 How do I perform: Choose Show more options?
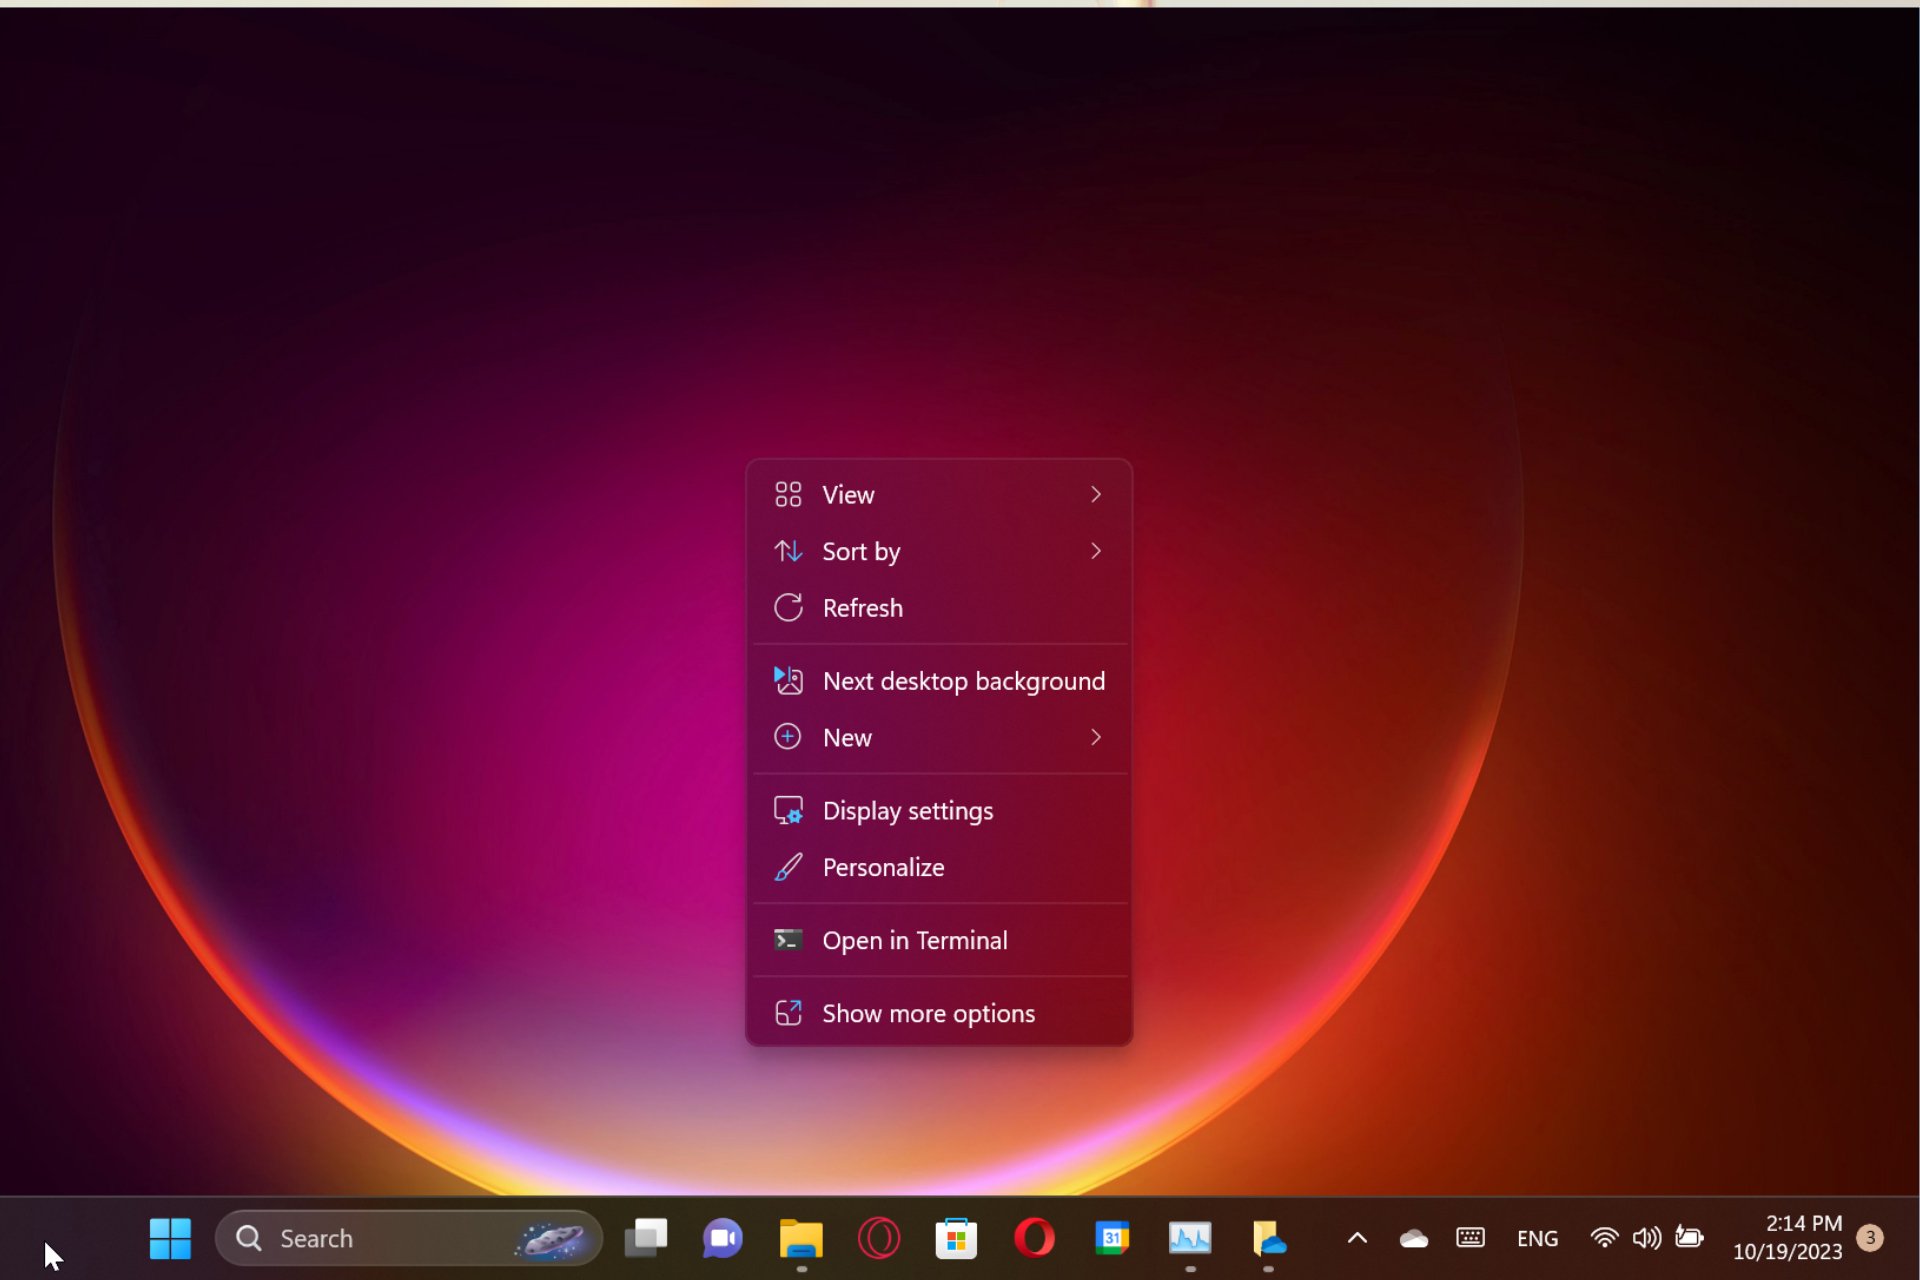(939, 1014)
